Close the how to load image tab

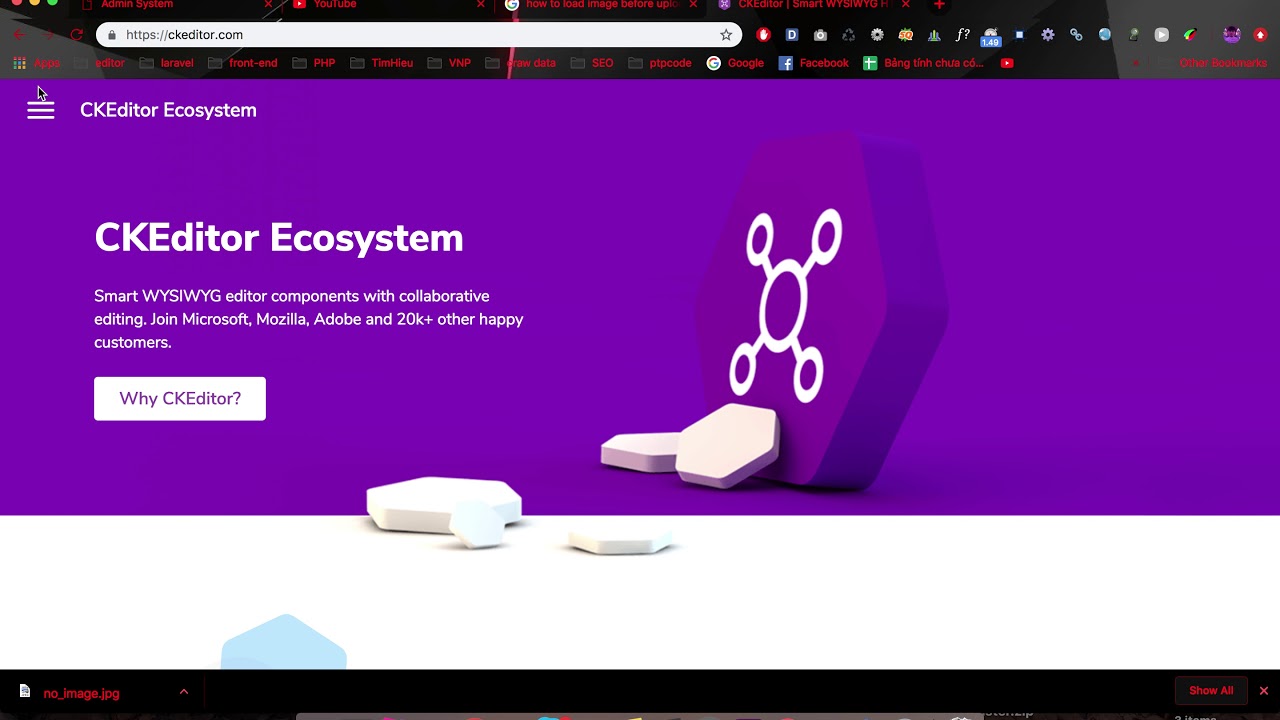pos(693,5)
